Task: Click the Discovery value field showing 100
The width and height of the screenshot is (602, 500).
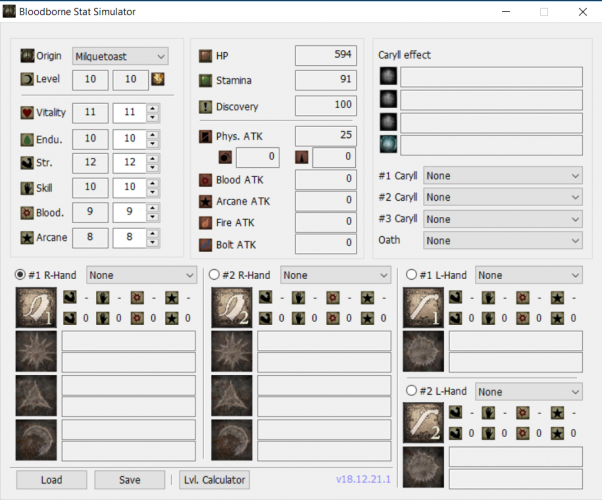Action: (326, 105)
